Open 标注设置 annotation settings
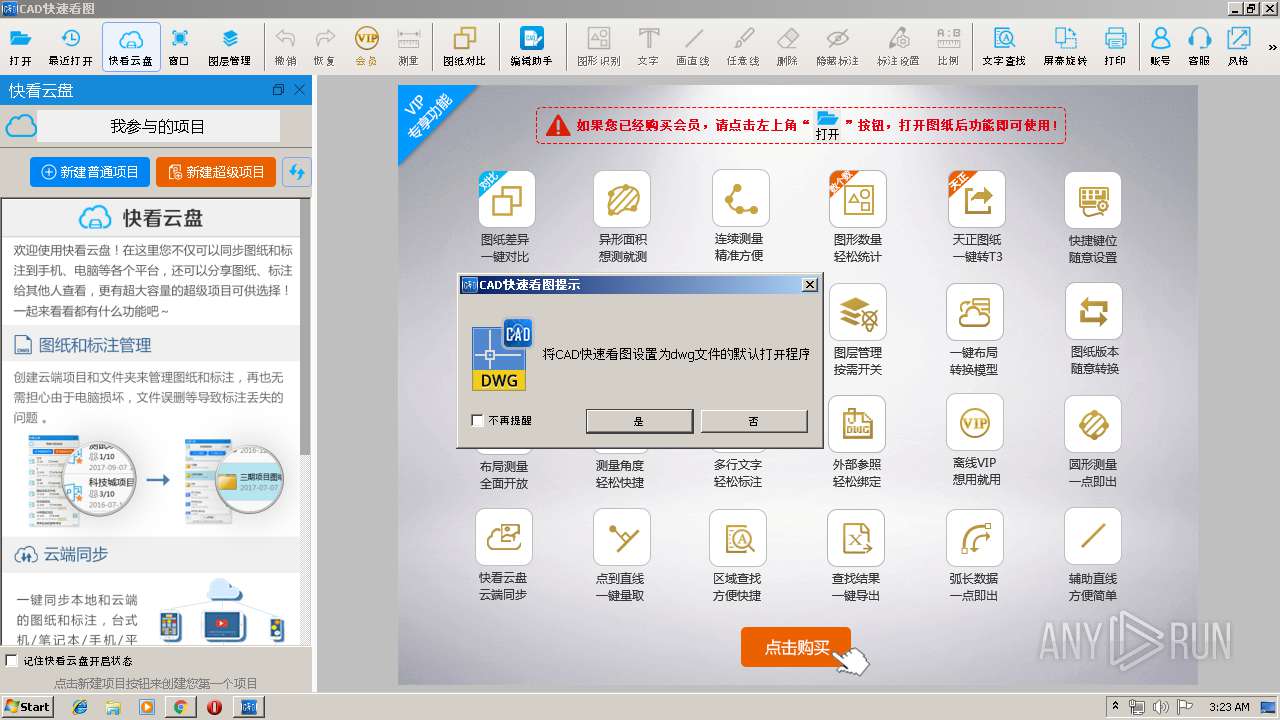1280x720 pixels. tap(898, 46)
